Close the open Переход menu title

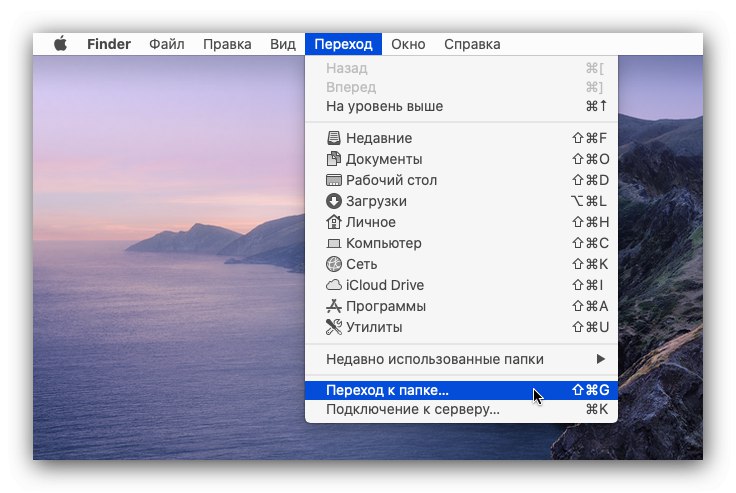pos(343,44)
